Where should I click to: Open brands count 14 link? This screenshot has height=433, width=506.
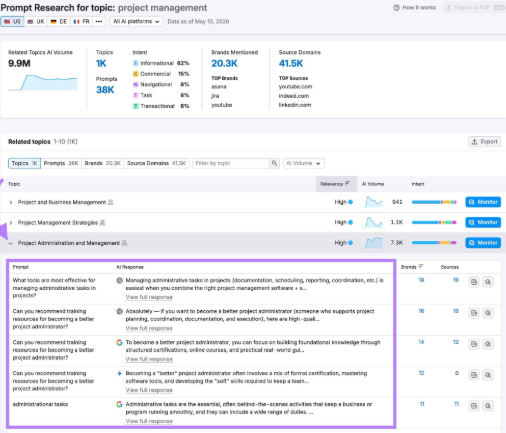[x=421, y=342]
